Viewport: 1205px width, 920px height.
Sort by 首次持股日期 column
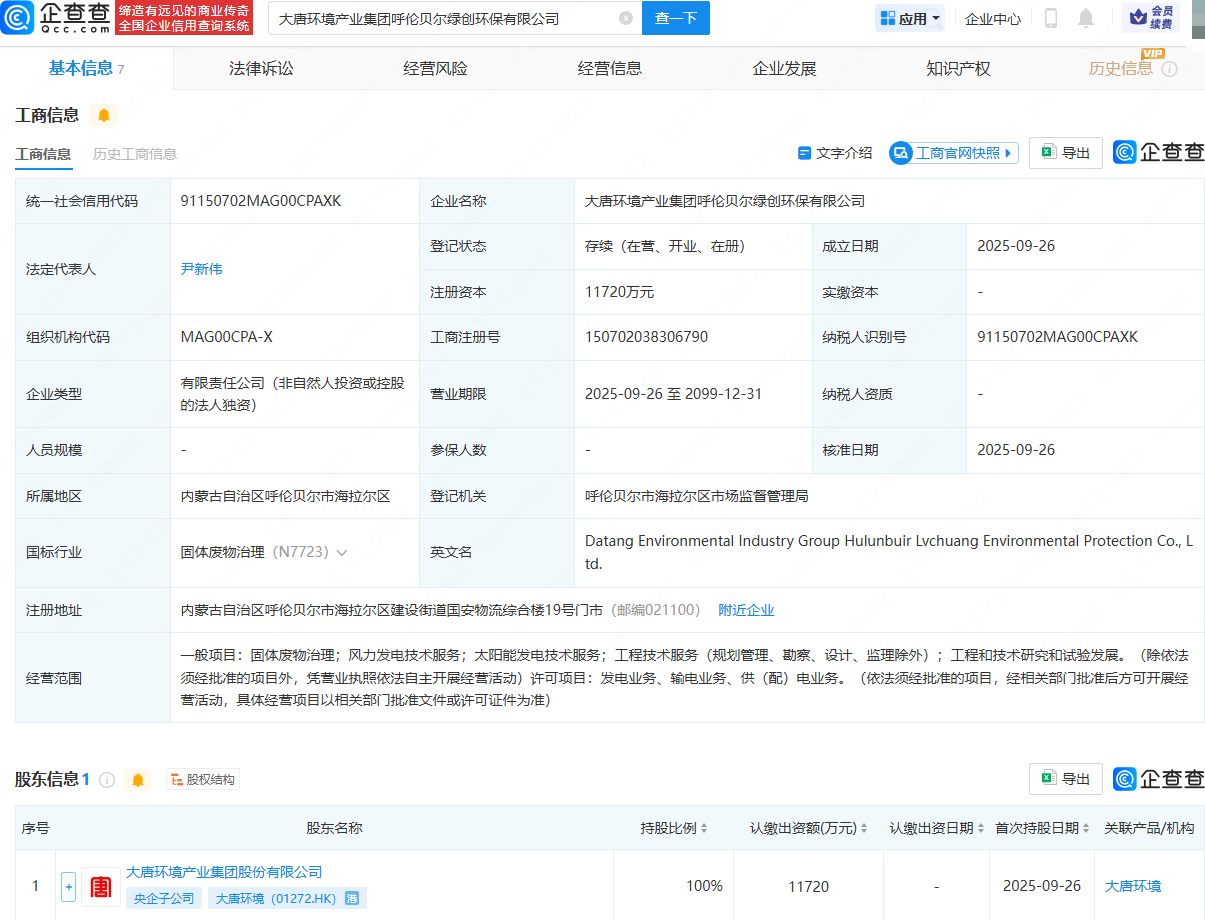(1086, 828)
